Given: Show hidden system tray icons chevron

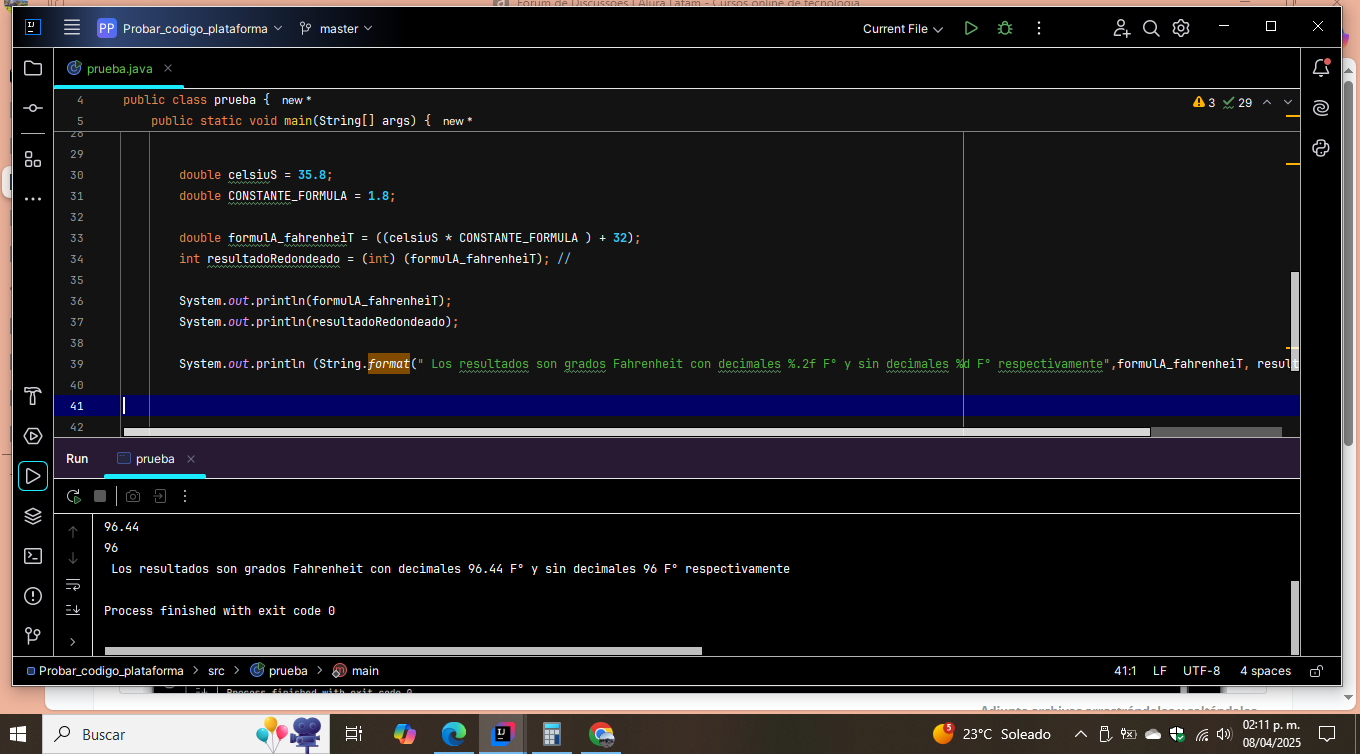Looking at the screenshot, I should click(x=1080, y=734).
